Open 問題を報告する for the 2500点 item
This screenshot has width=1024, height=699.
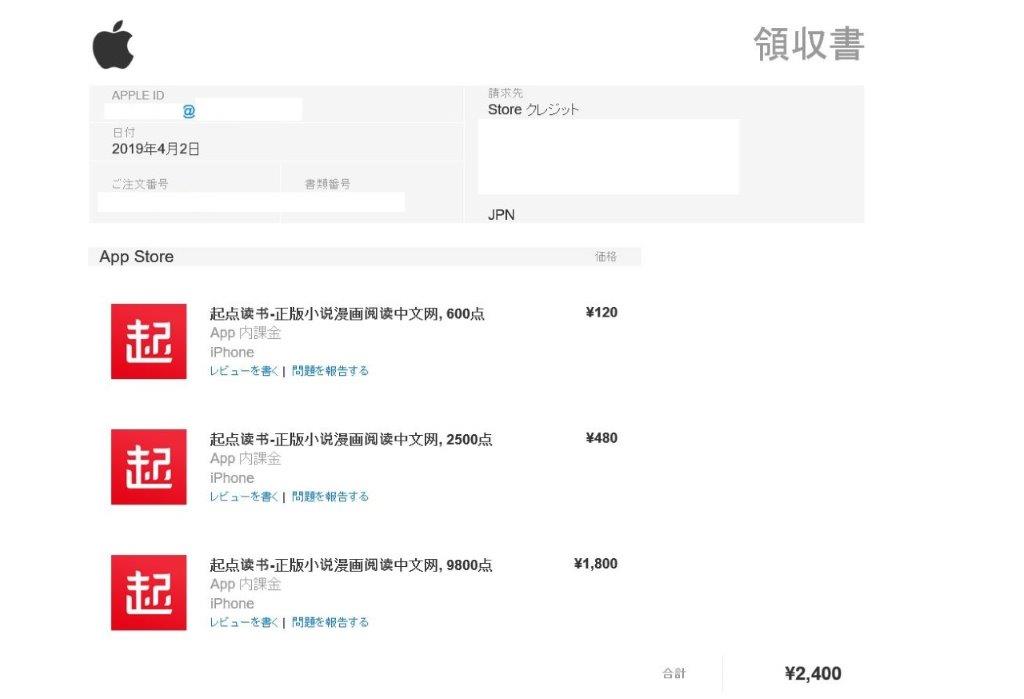330,496
